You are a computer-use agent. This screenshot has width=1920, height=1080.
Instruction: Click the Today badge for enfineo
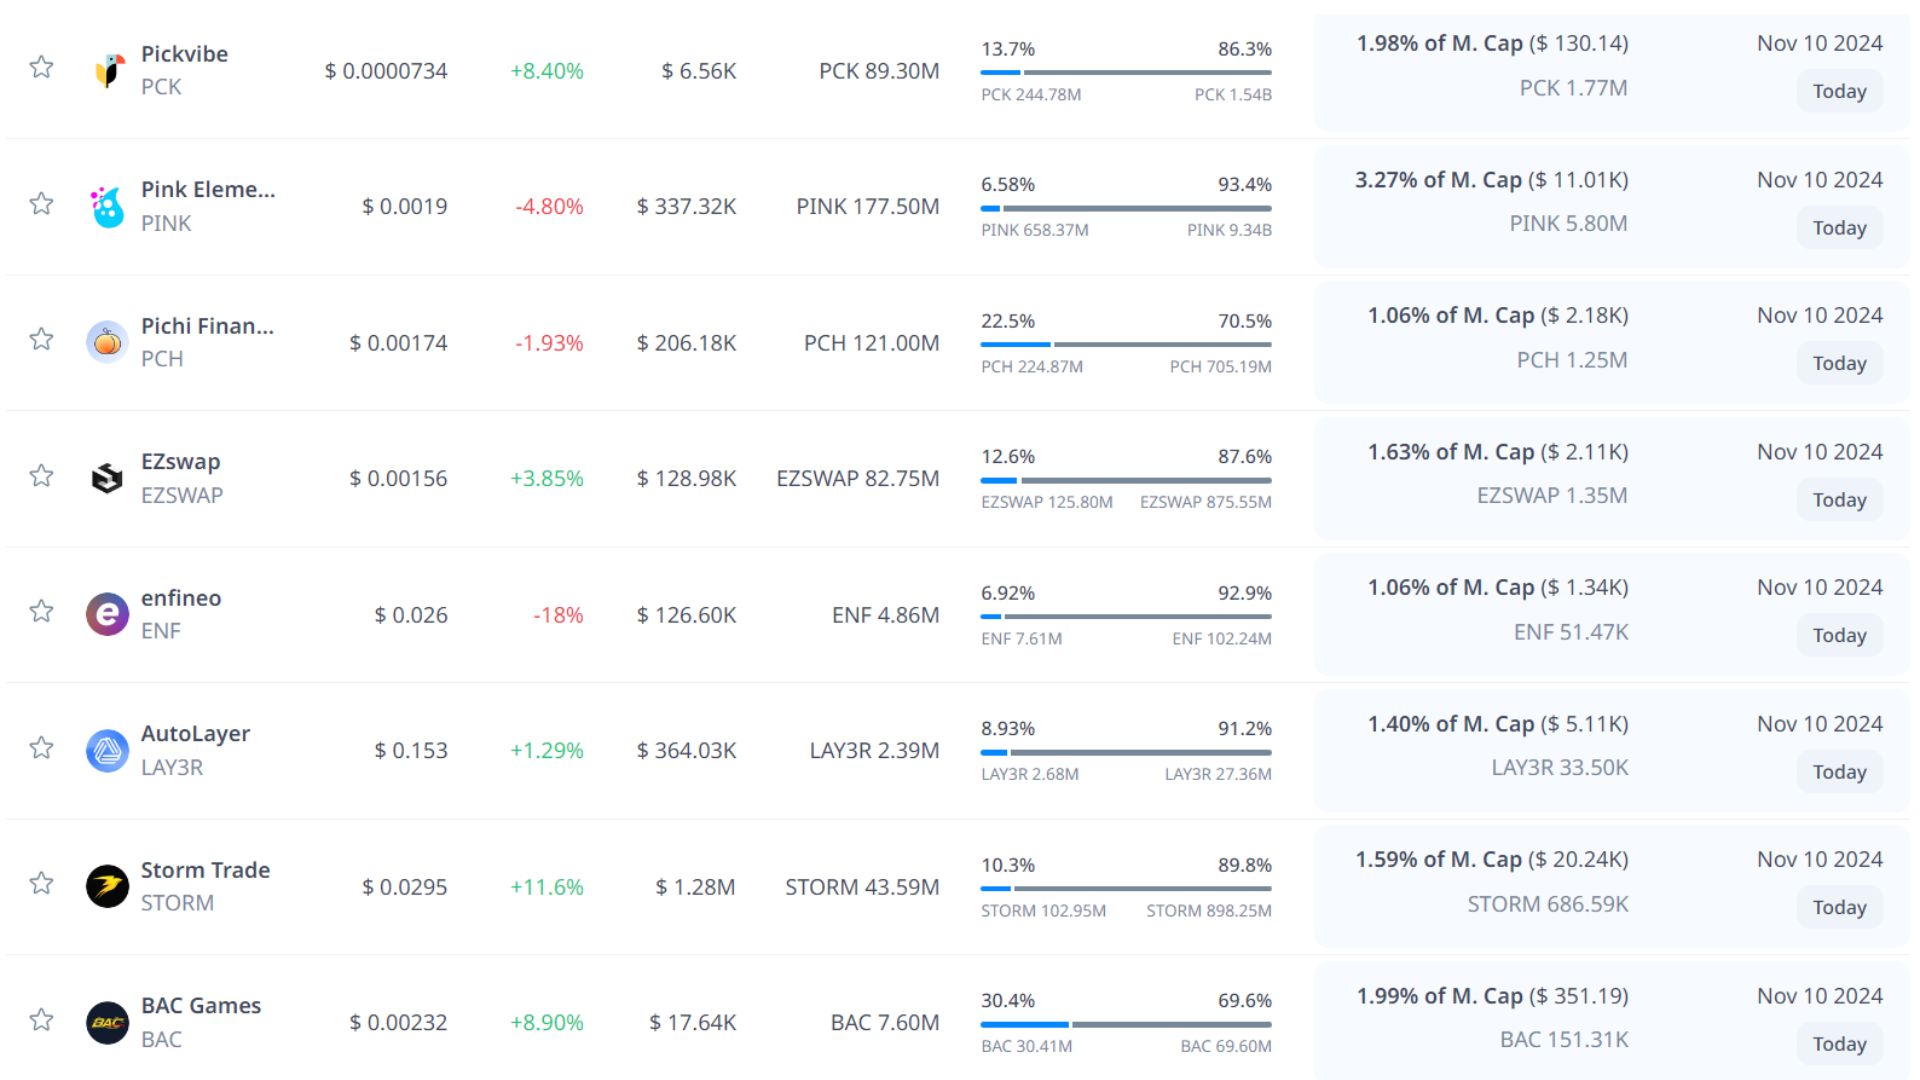pyautogui.click(x=1839, y=635)
